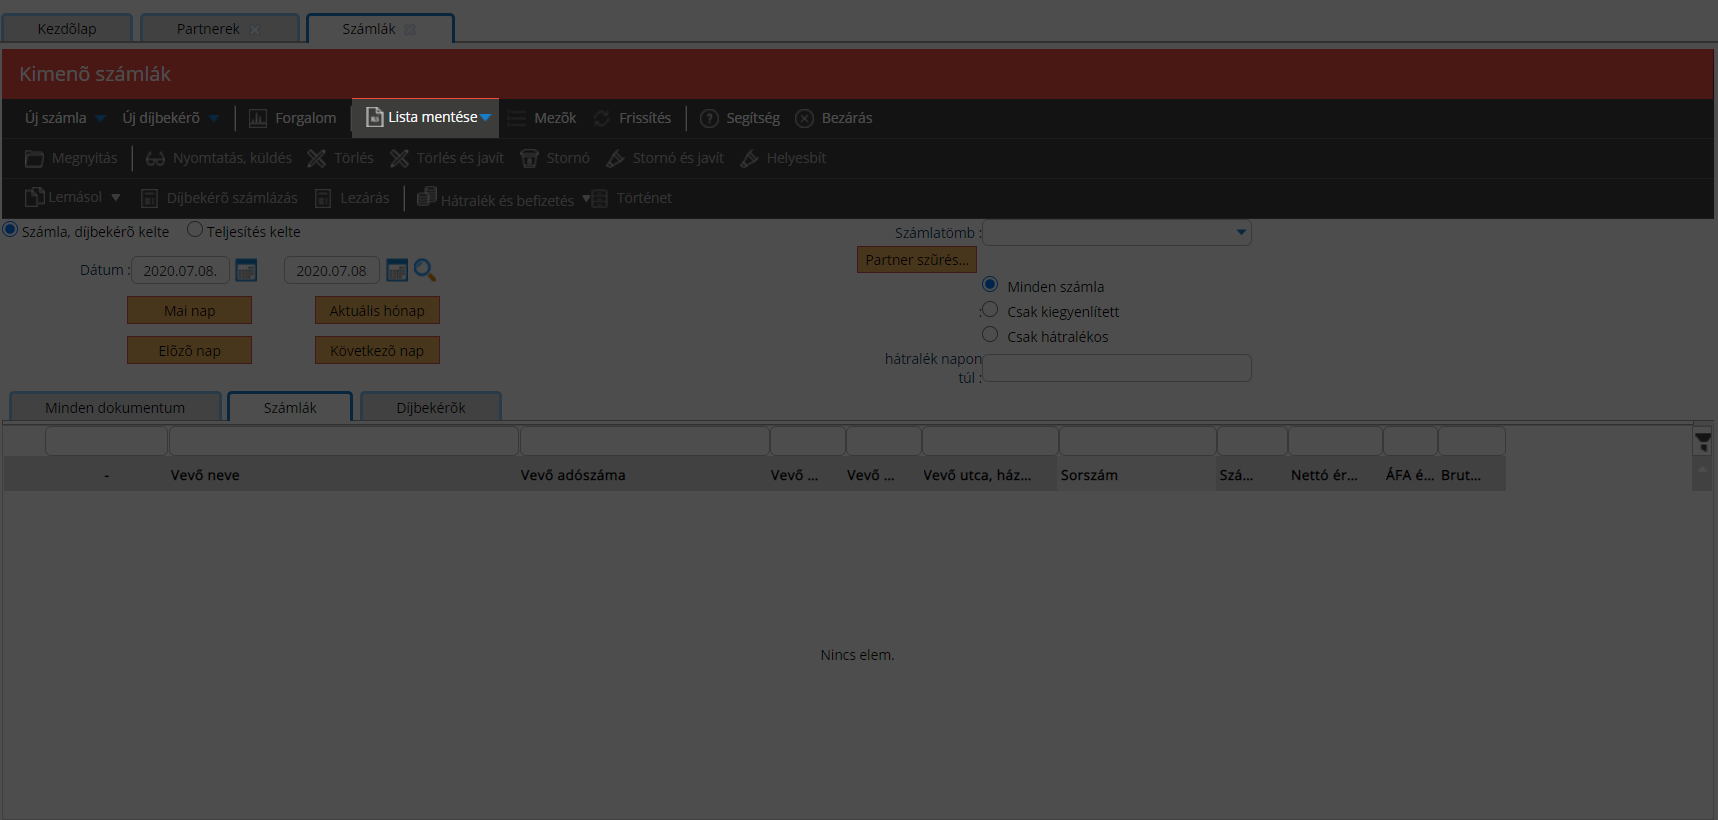Screen dimensions: 1718x820
Task: Click the Hátralék és befizetés icon
Action: (x=427, y=197)
